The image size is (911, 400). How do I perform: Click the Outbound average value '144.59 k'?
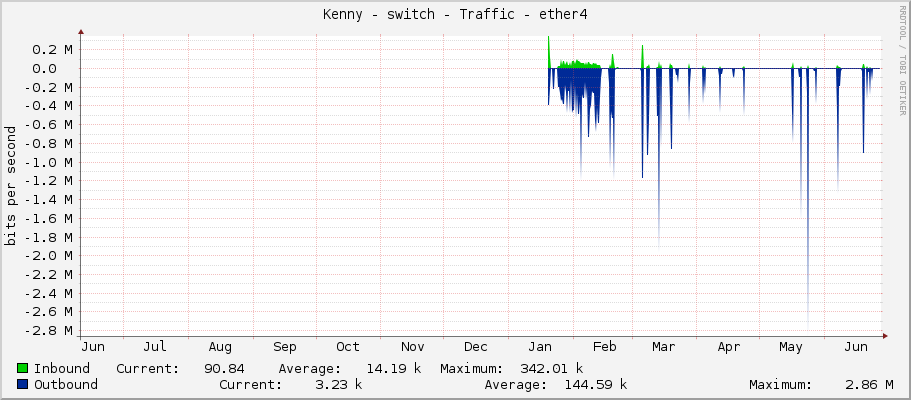(x=596, y=384)
